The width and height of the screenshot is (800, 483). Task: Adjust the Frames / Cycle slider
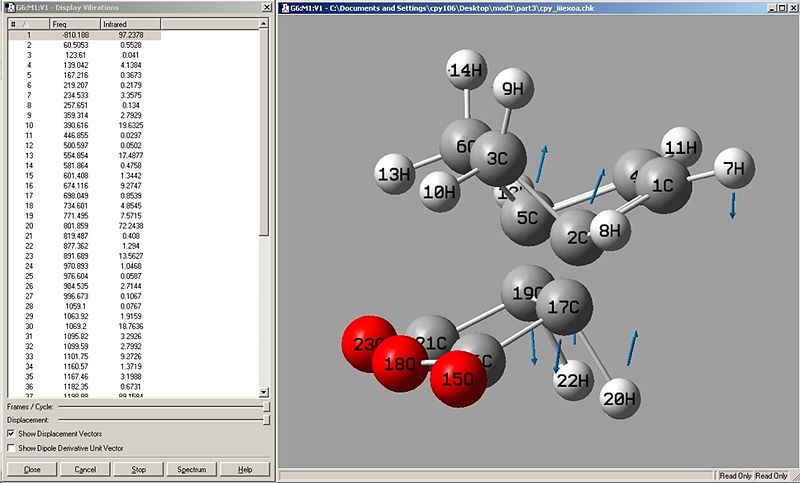[x=266, y=406]
